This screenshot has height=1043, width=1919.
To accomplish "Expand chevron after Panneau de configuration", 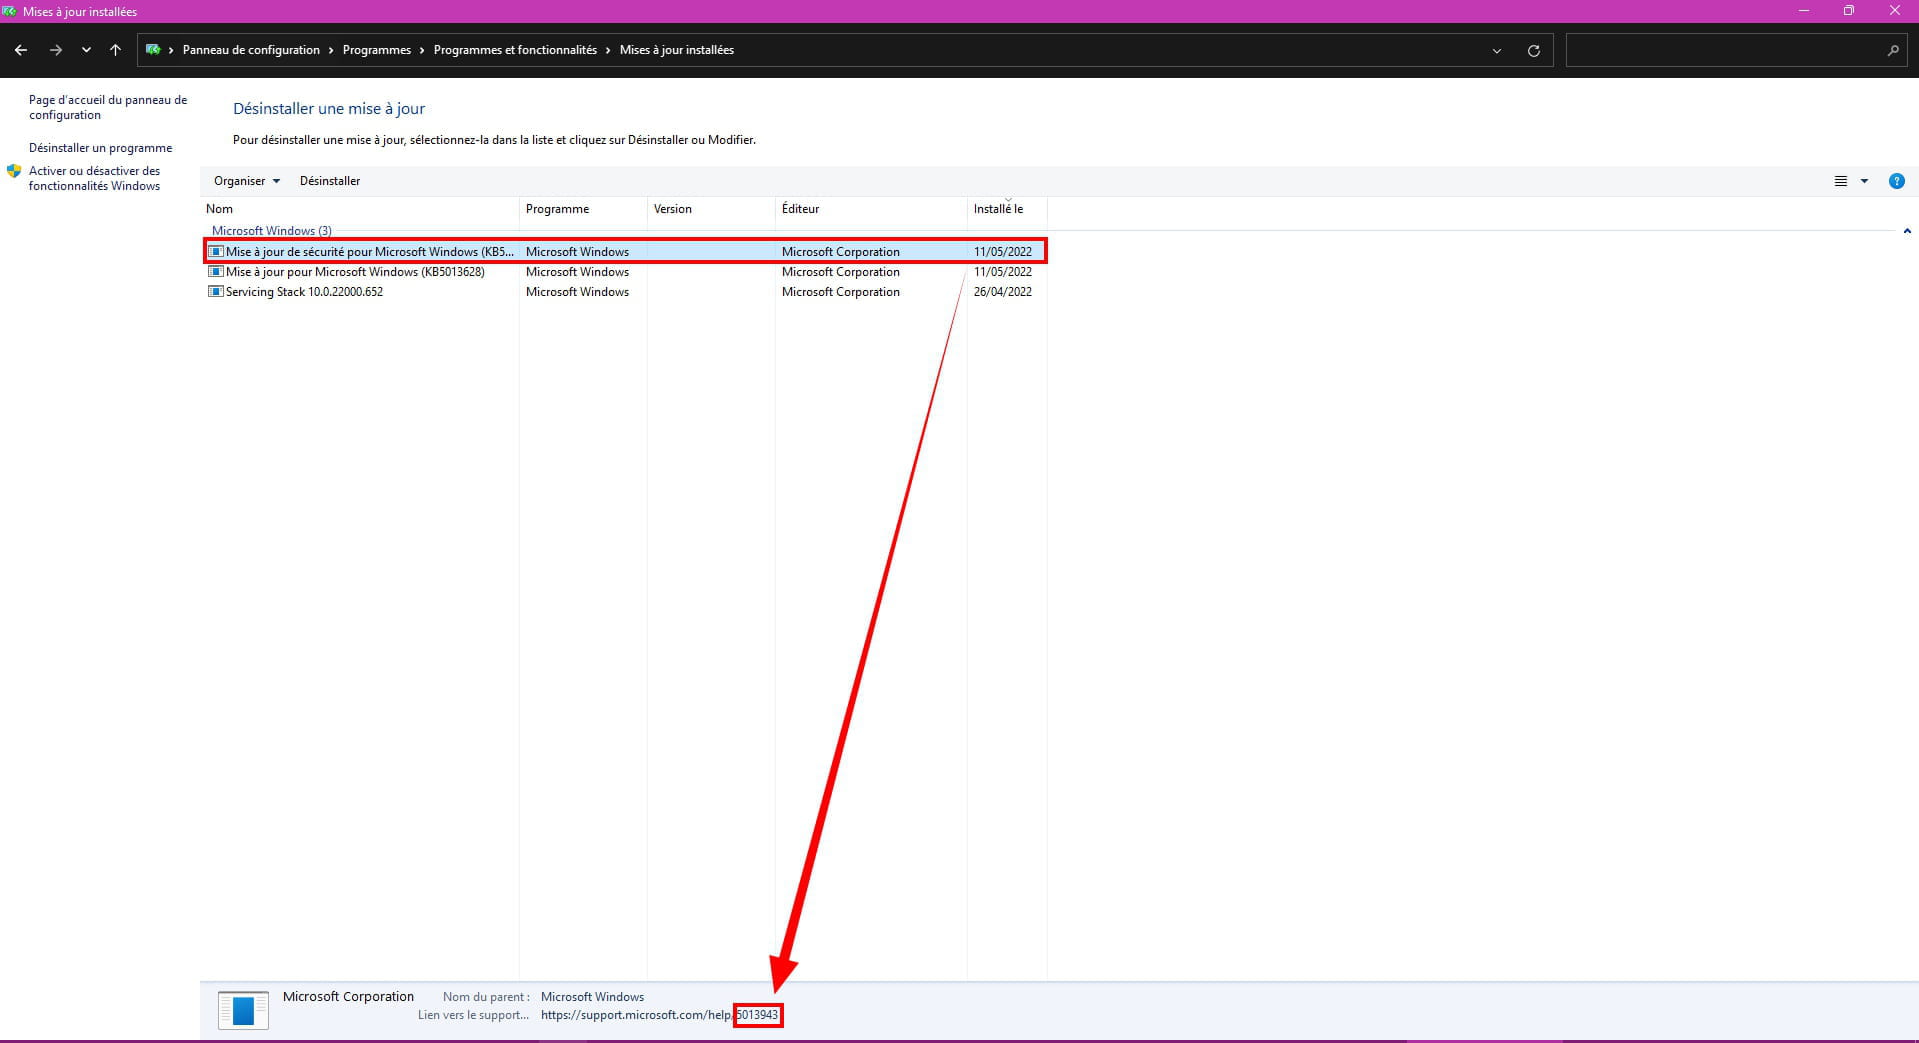I will click(331, 50).
